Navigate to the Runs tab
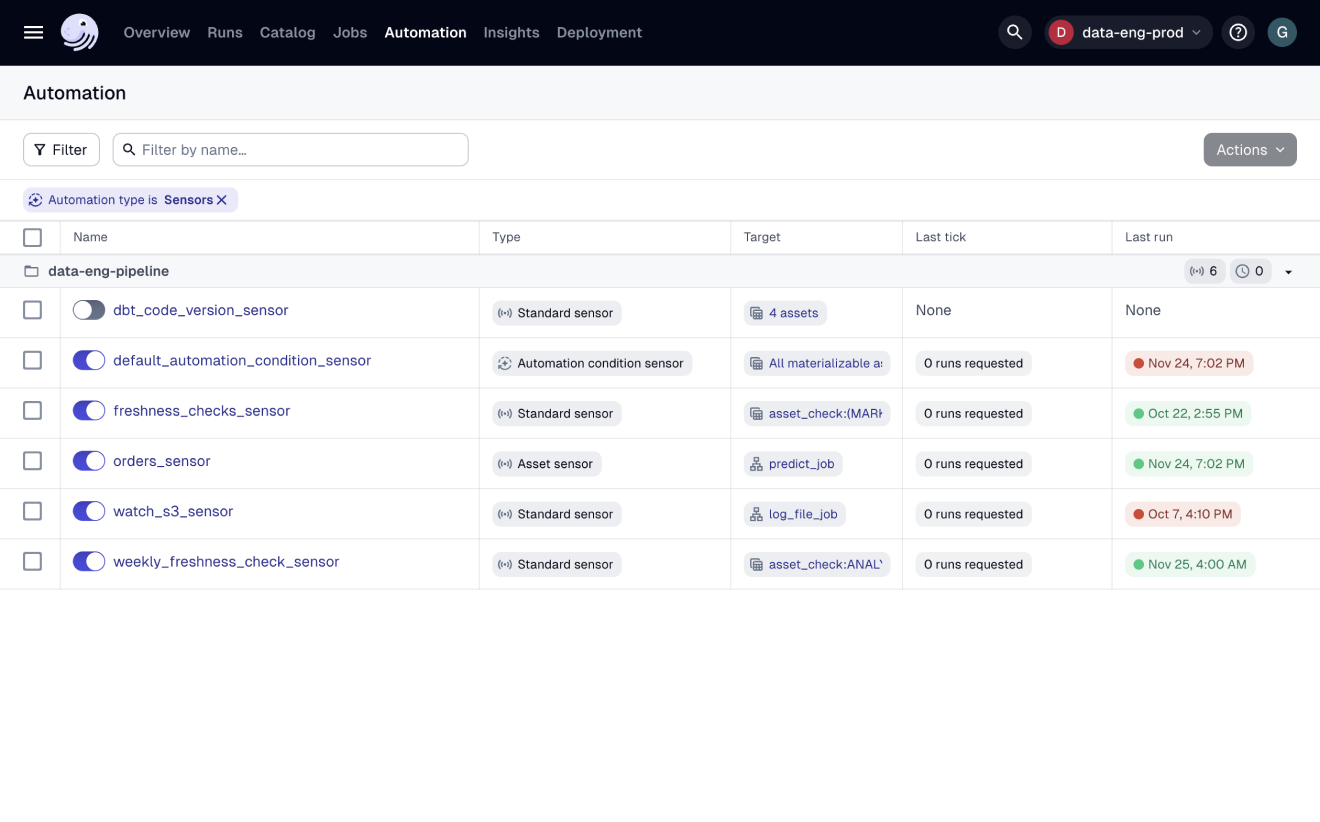The image size is (1320, 822). 224,32
